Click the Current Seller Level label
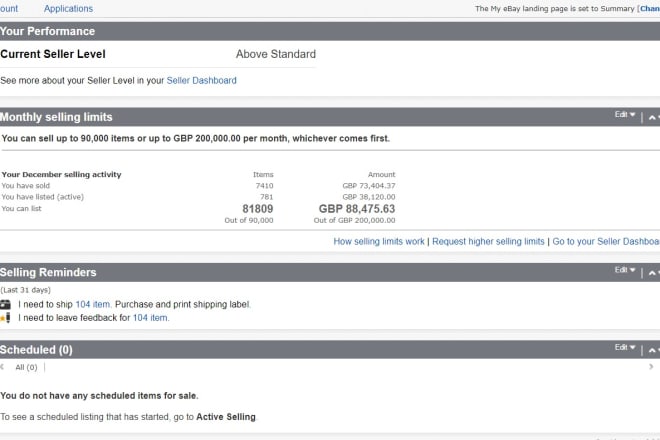660x440 pixels. click(x=53, y=54)
